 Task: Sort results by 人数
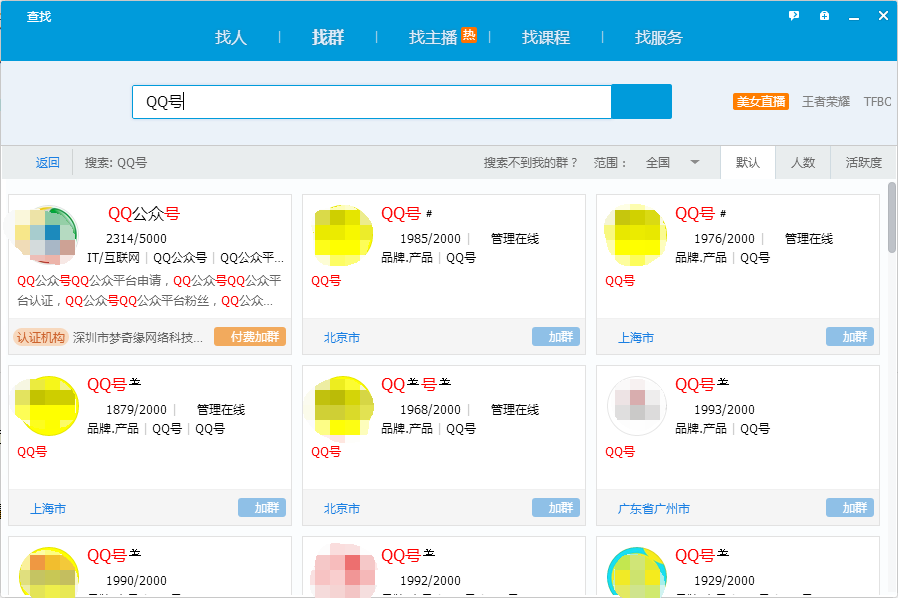[x=803, y=163]
